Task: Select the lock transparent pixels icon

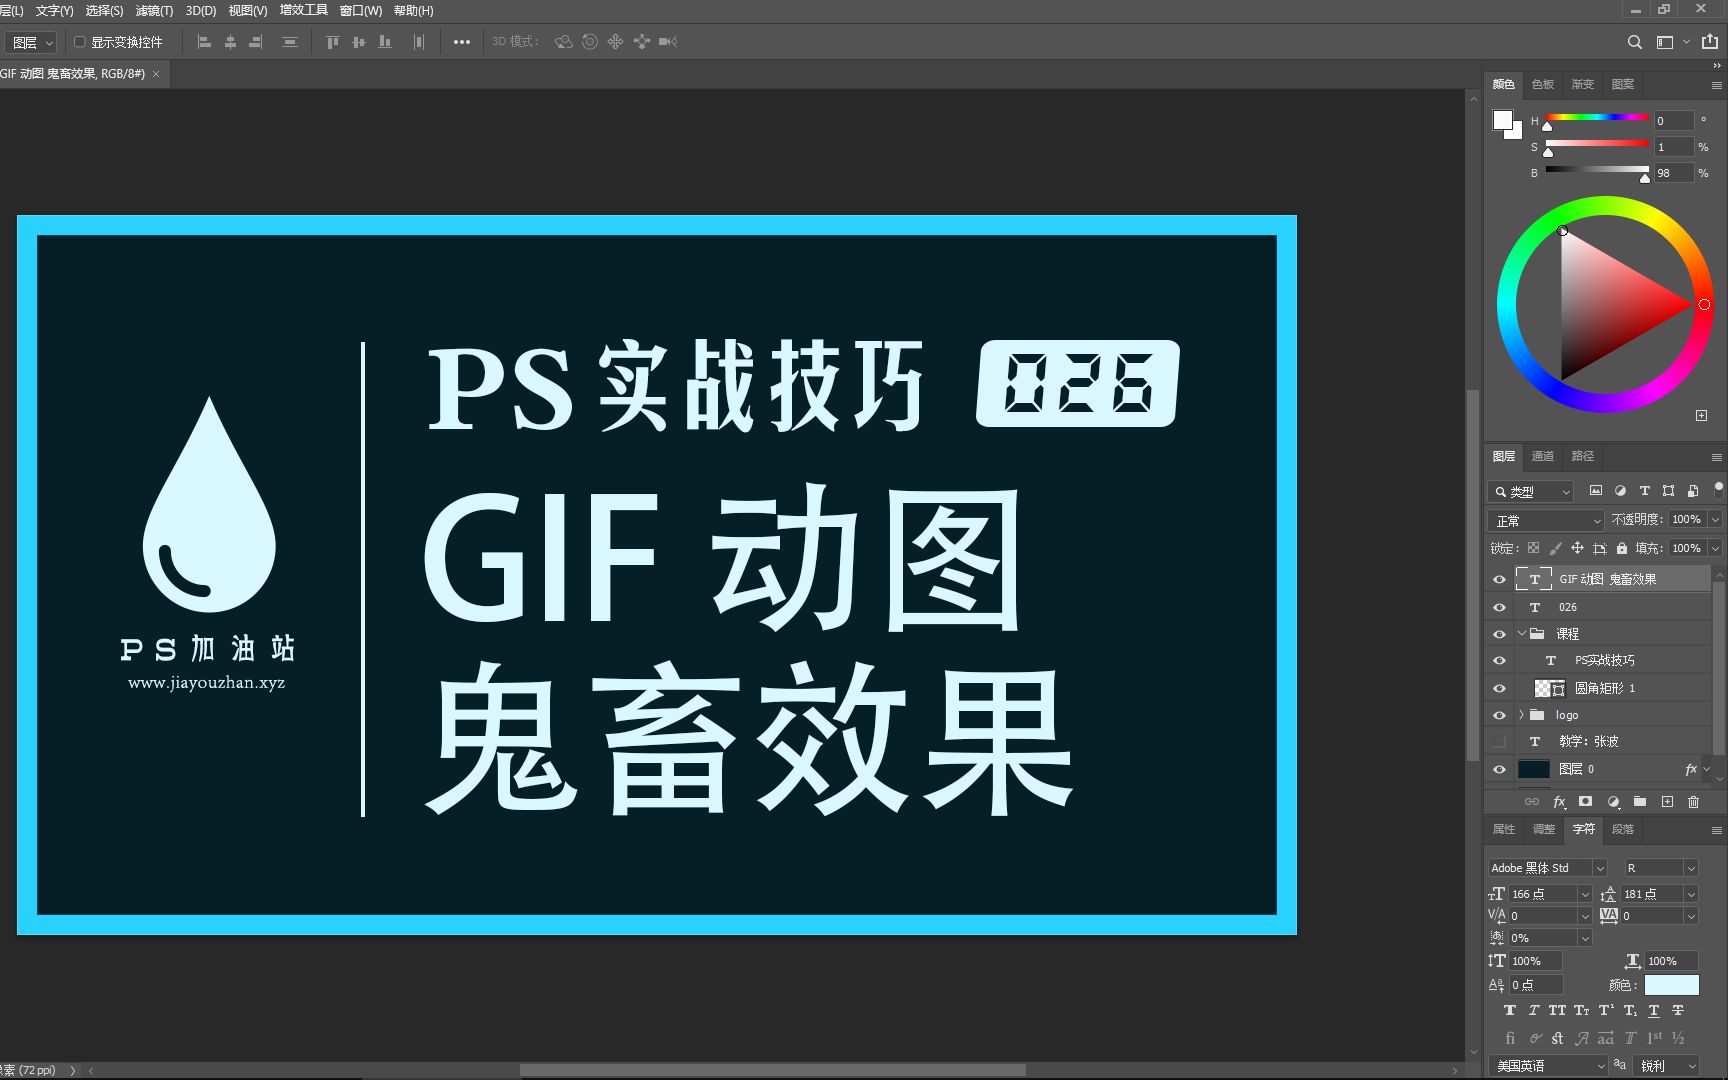Action: point(1533,548)
